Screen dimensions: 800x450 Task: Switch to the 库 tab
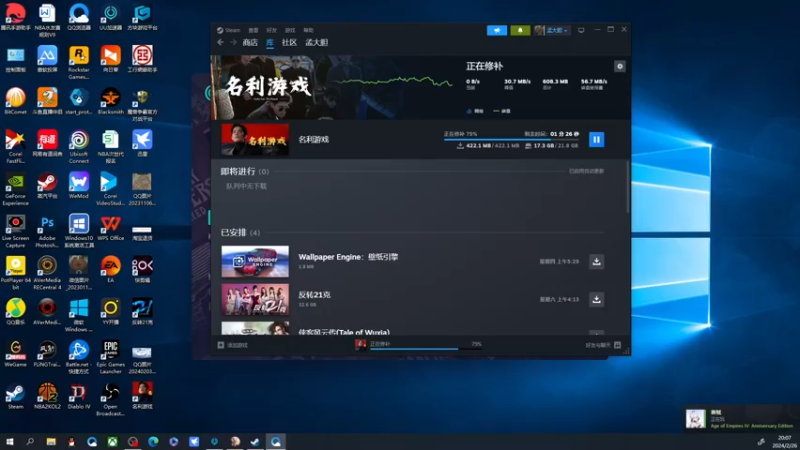pyautogui.click(x=270, y=42)
